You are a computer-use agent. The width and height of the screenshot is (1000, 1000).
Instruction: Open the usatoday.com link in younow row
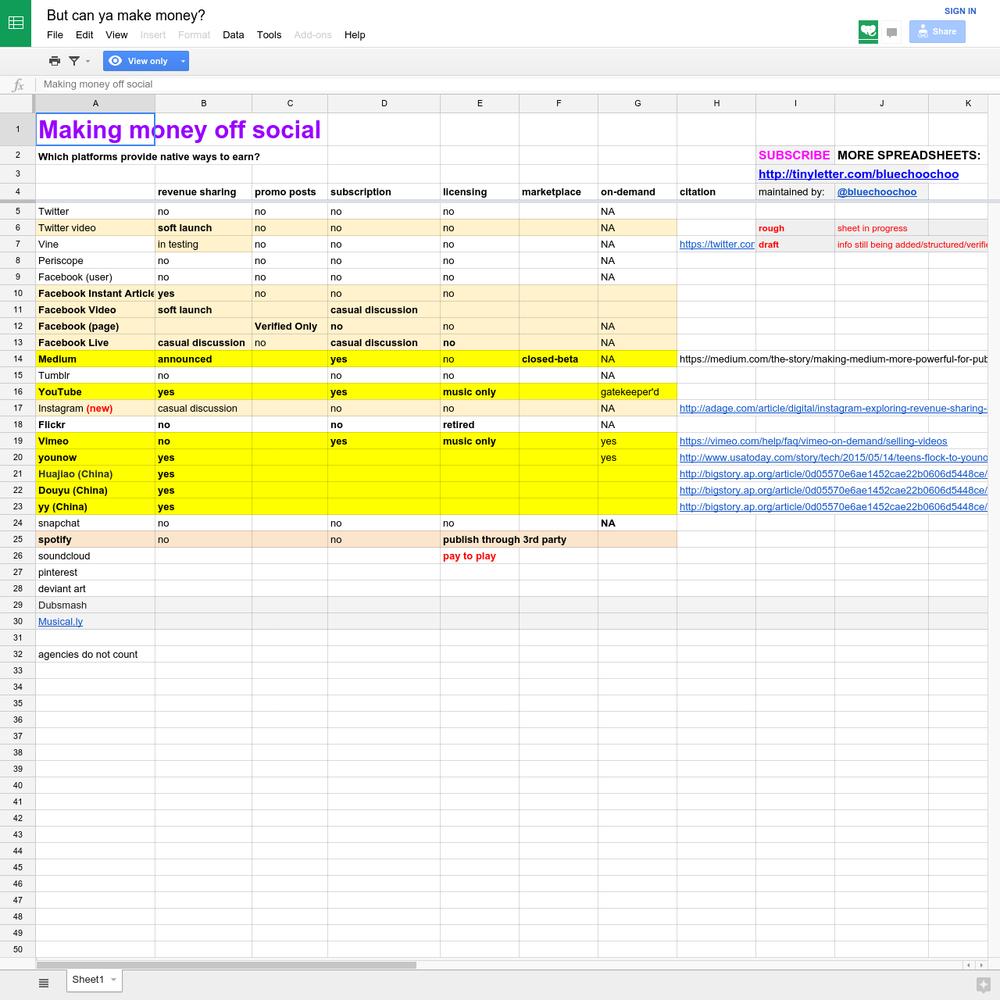click(833, 458)
